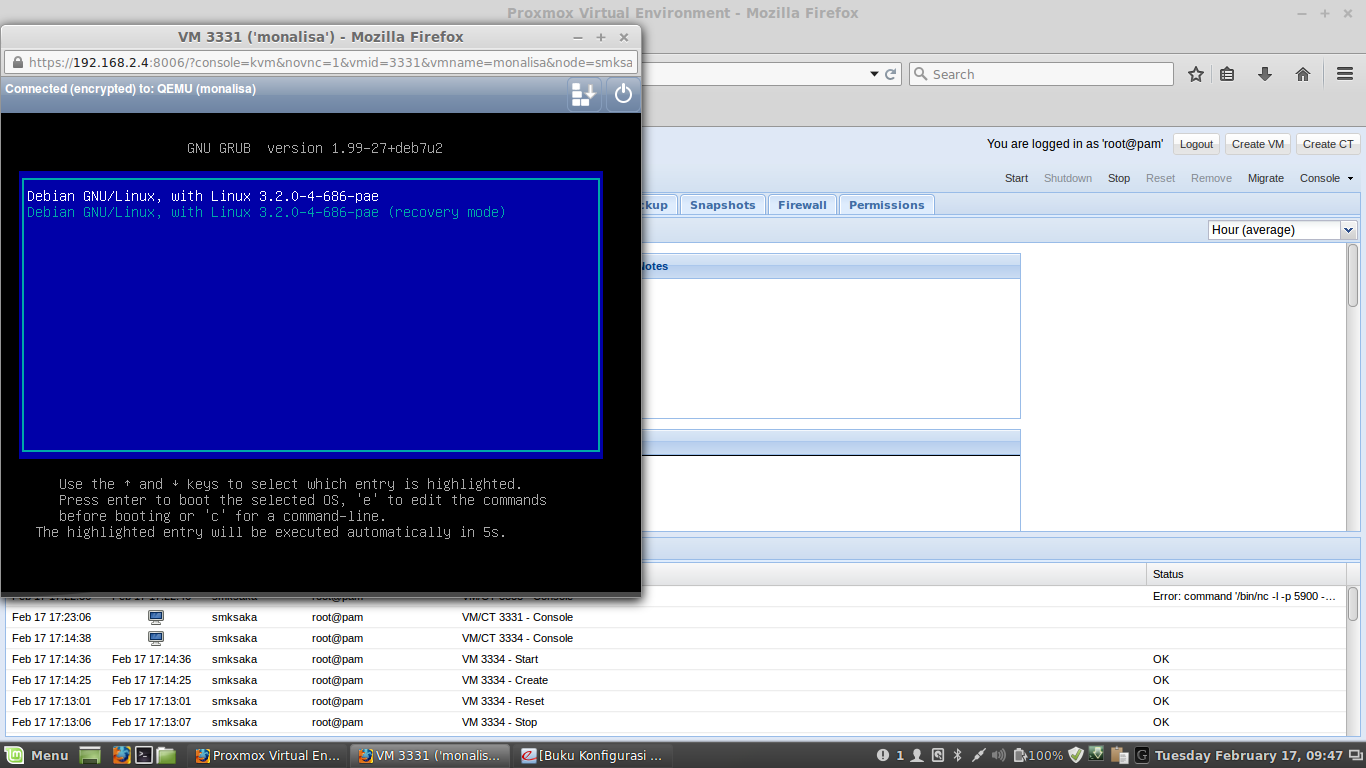Click the logged in as 'root@pam' text

click(1075, 144)
